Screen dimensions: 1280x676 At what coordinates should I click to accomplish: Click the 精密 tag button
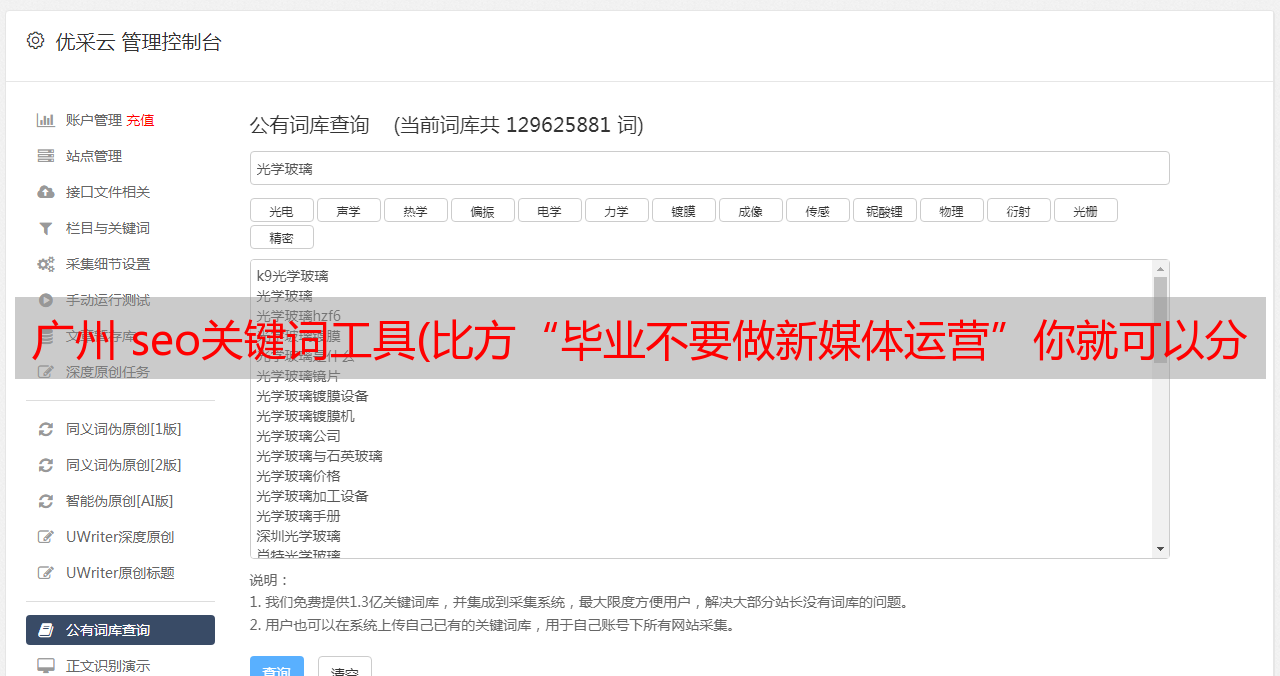tap(281, 237)
